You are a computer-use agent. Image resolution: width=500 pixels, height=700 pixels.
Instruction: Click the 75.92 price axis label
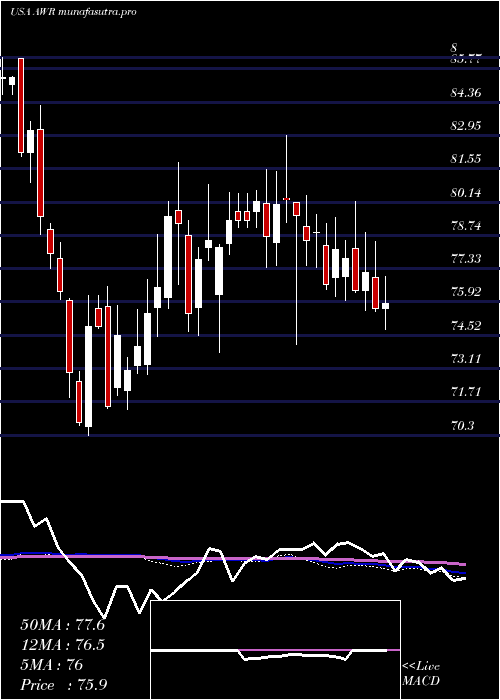pyautogui.click(x=467, y=292)
